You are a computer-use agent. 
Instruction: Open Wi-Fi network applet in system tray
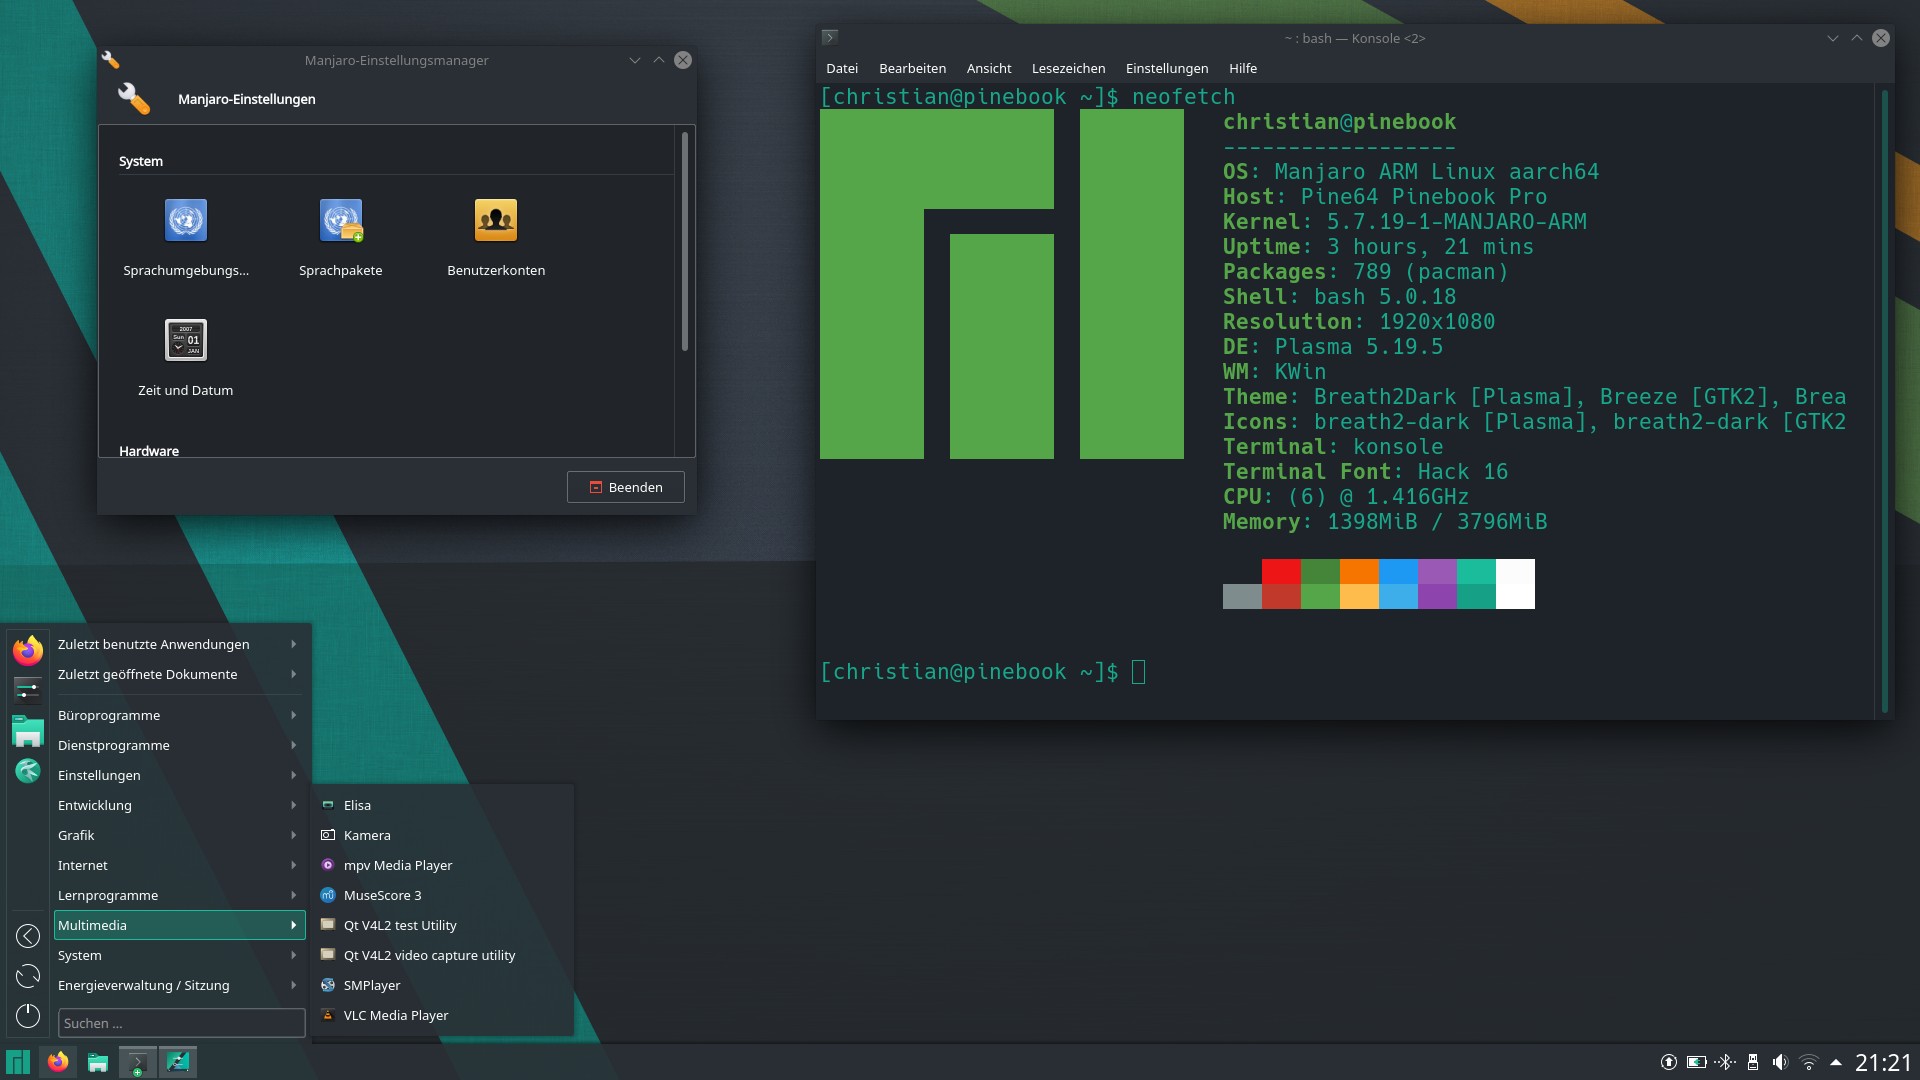click(1808, 1063)
